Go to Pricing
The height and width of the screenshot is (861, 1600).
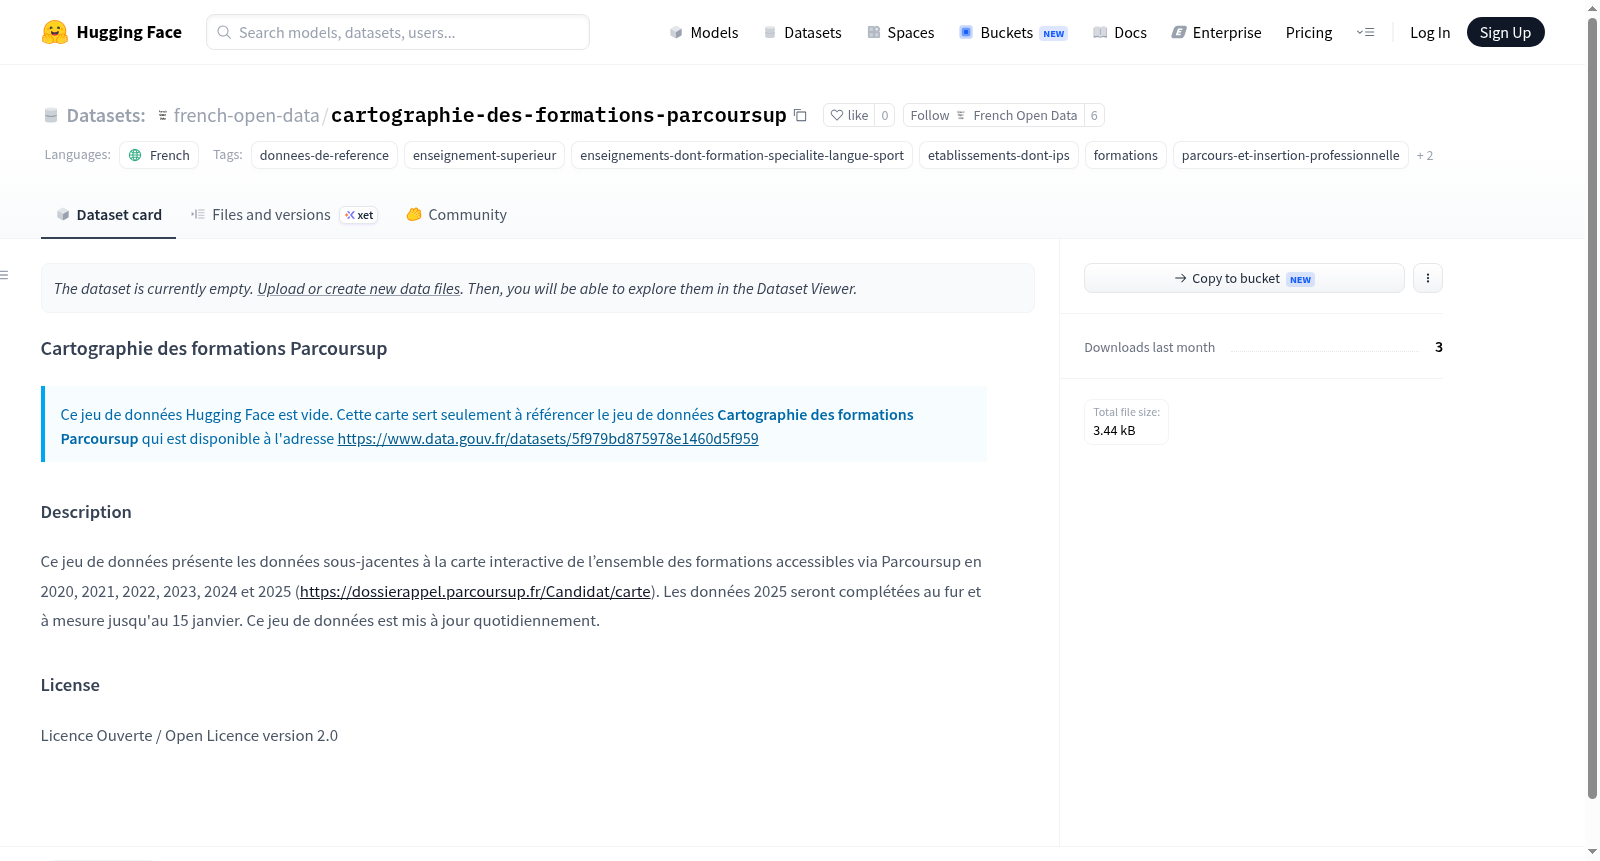click(1309, 32)
